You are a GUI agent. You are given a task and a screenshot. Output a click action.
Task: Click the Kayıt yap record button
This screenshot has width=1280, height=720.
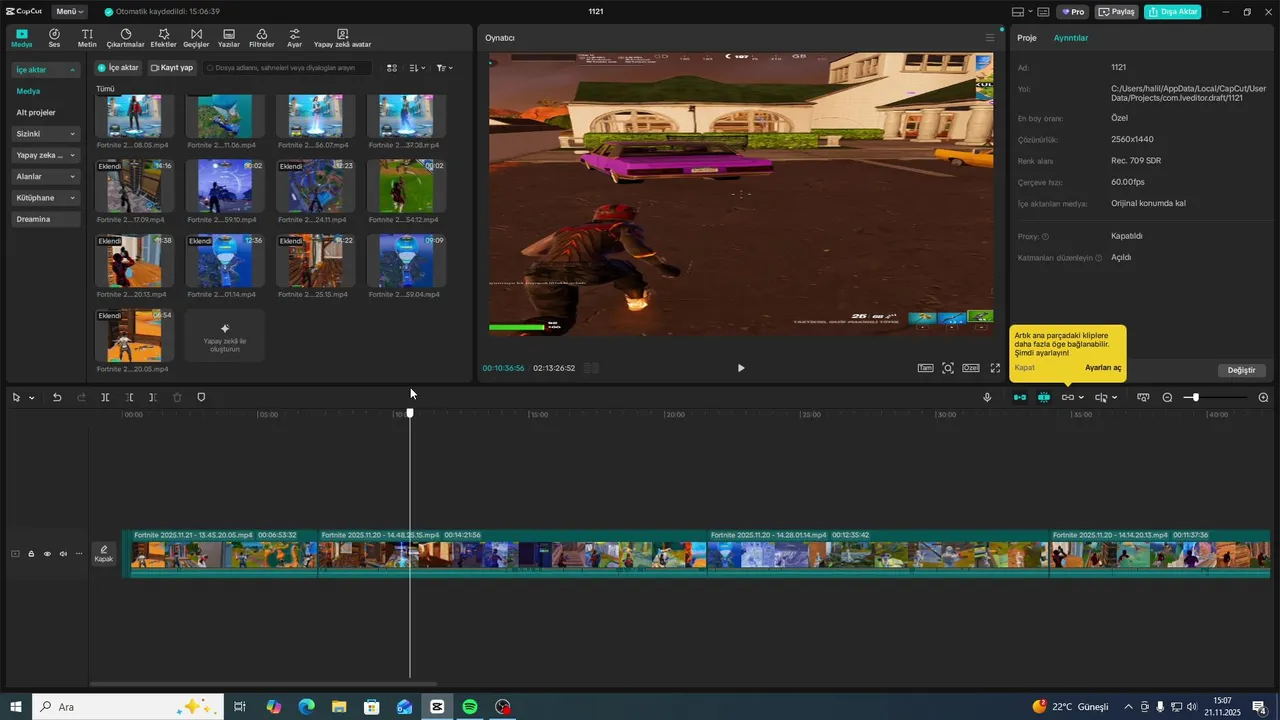coord(172,68)
